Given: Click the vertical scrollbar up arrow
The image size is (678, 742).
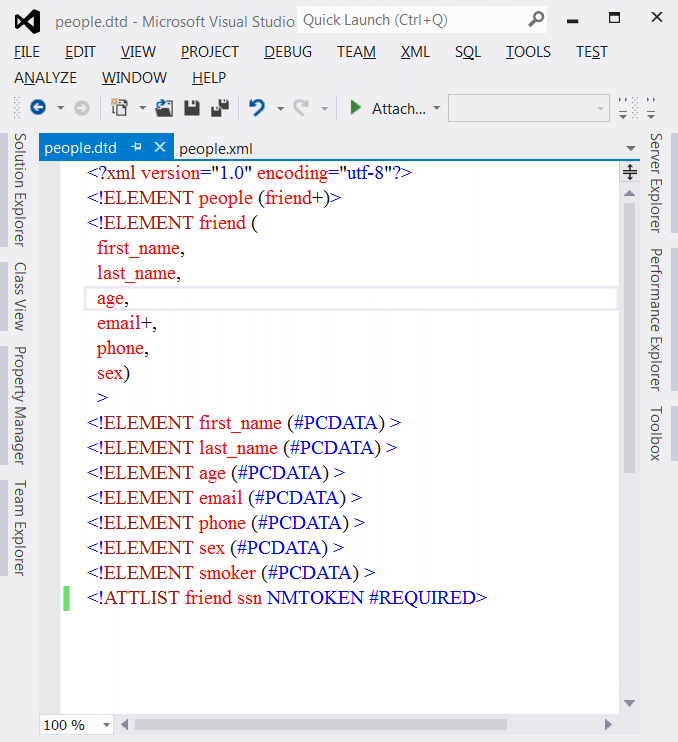Looking at the screenshot, I should (x=629, y=193).
